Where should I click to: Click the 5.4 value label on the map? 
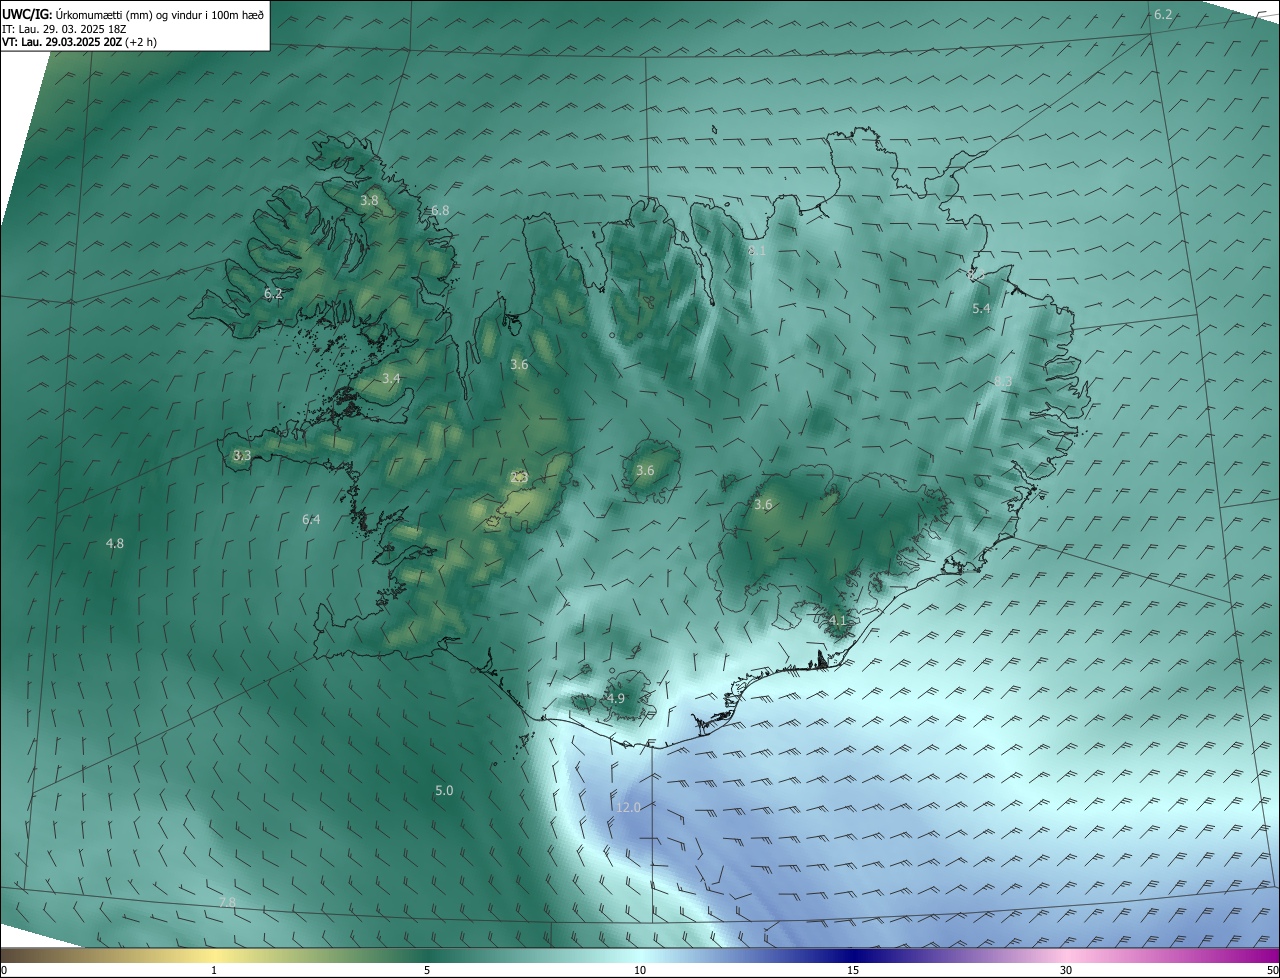coord(981,308)
